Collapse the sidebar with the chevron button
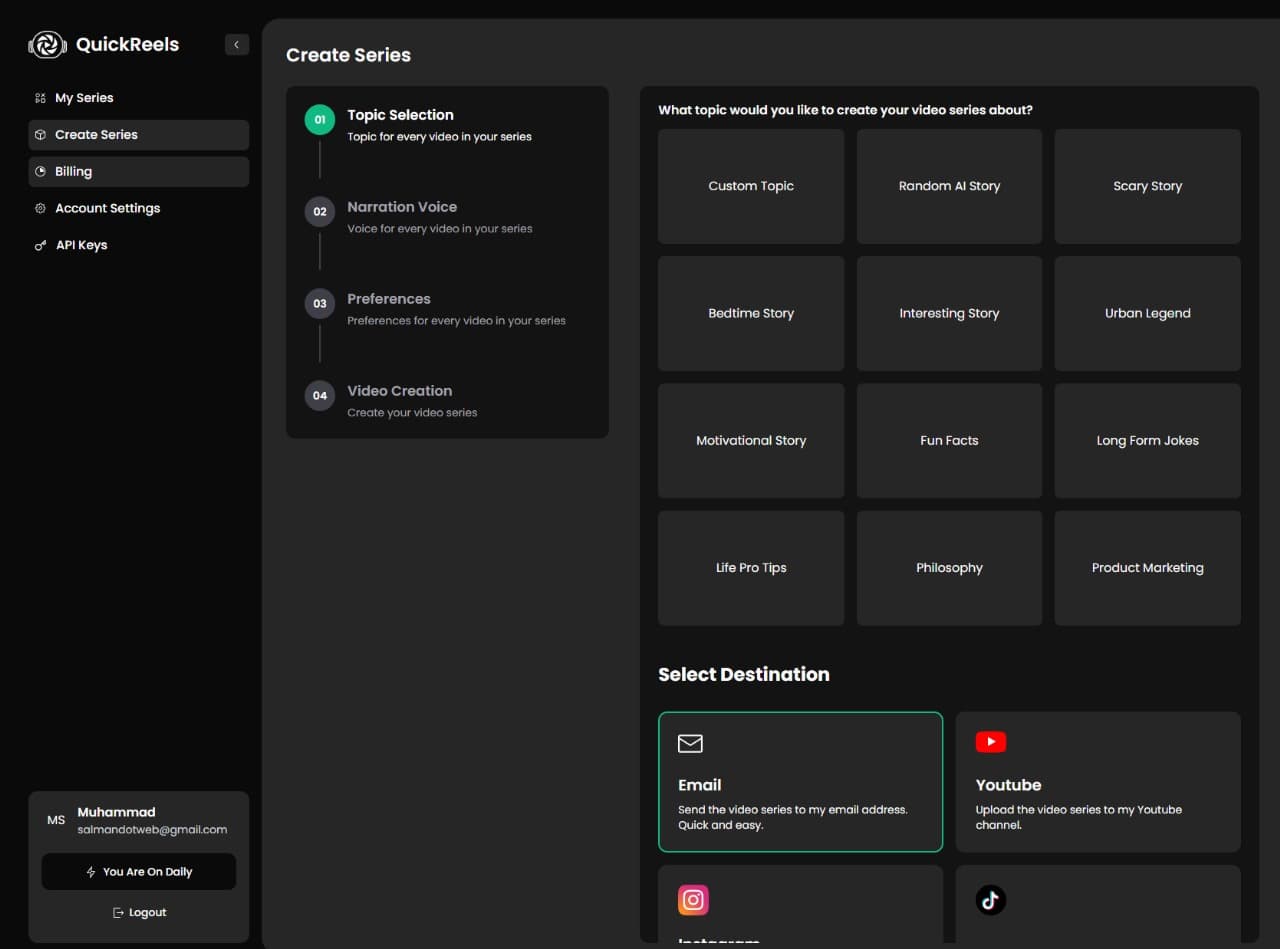The image size is (1280, 949). click(237, 44)
